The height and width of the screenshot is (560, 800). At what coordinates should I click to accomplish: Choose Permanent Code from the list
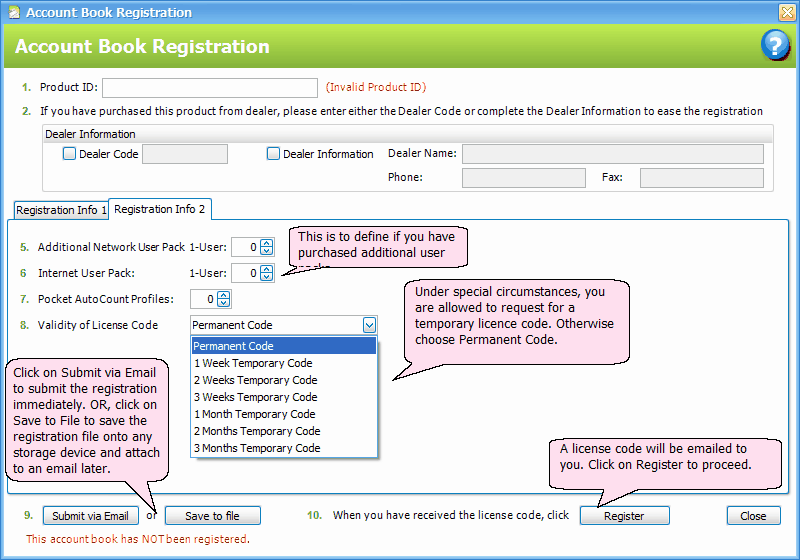[284, 346]
